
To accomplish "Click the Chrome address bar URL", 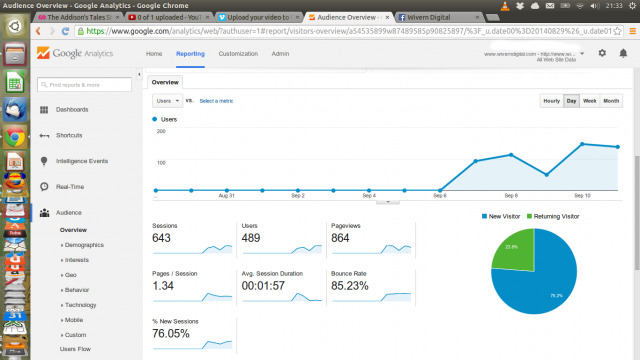I will (348, 31).
